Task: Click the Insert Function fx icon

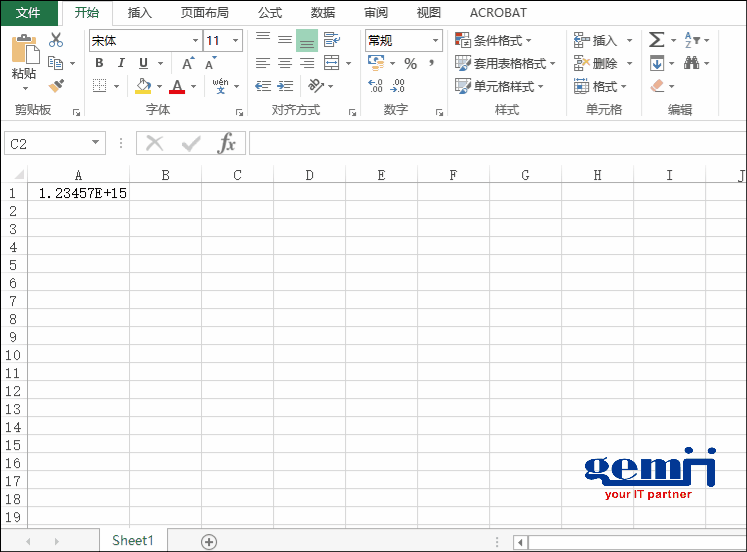Action: 227,143
